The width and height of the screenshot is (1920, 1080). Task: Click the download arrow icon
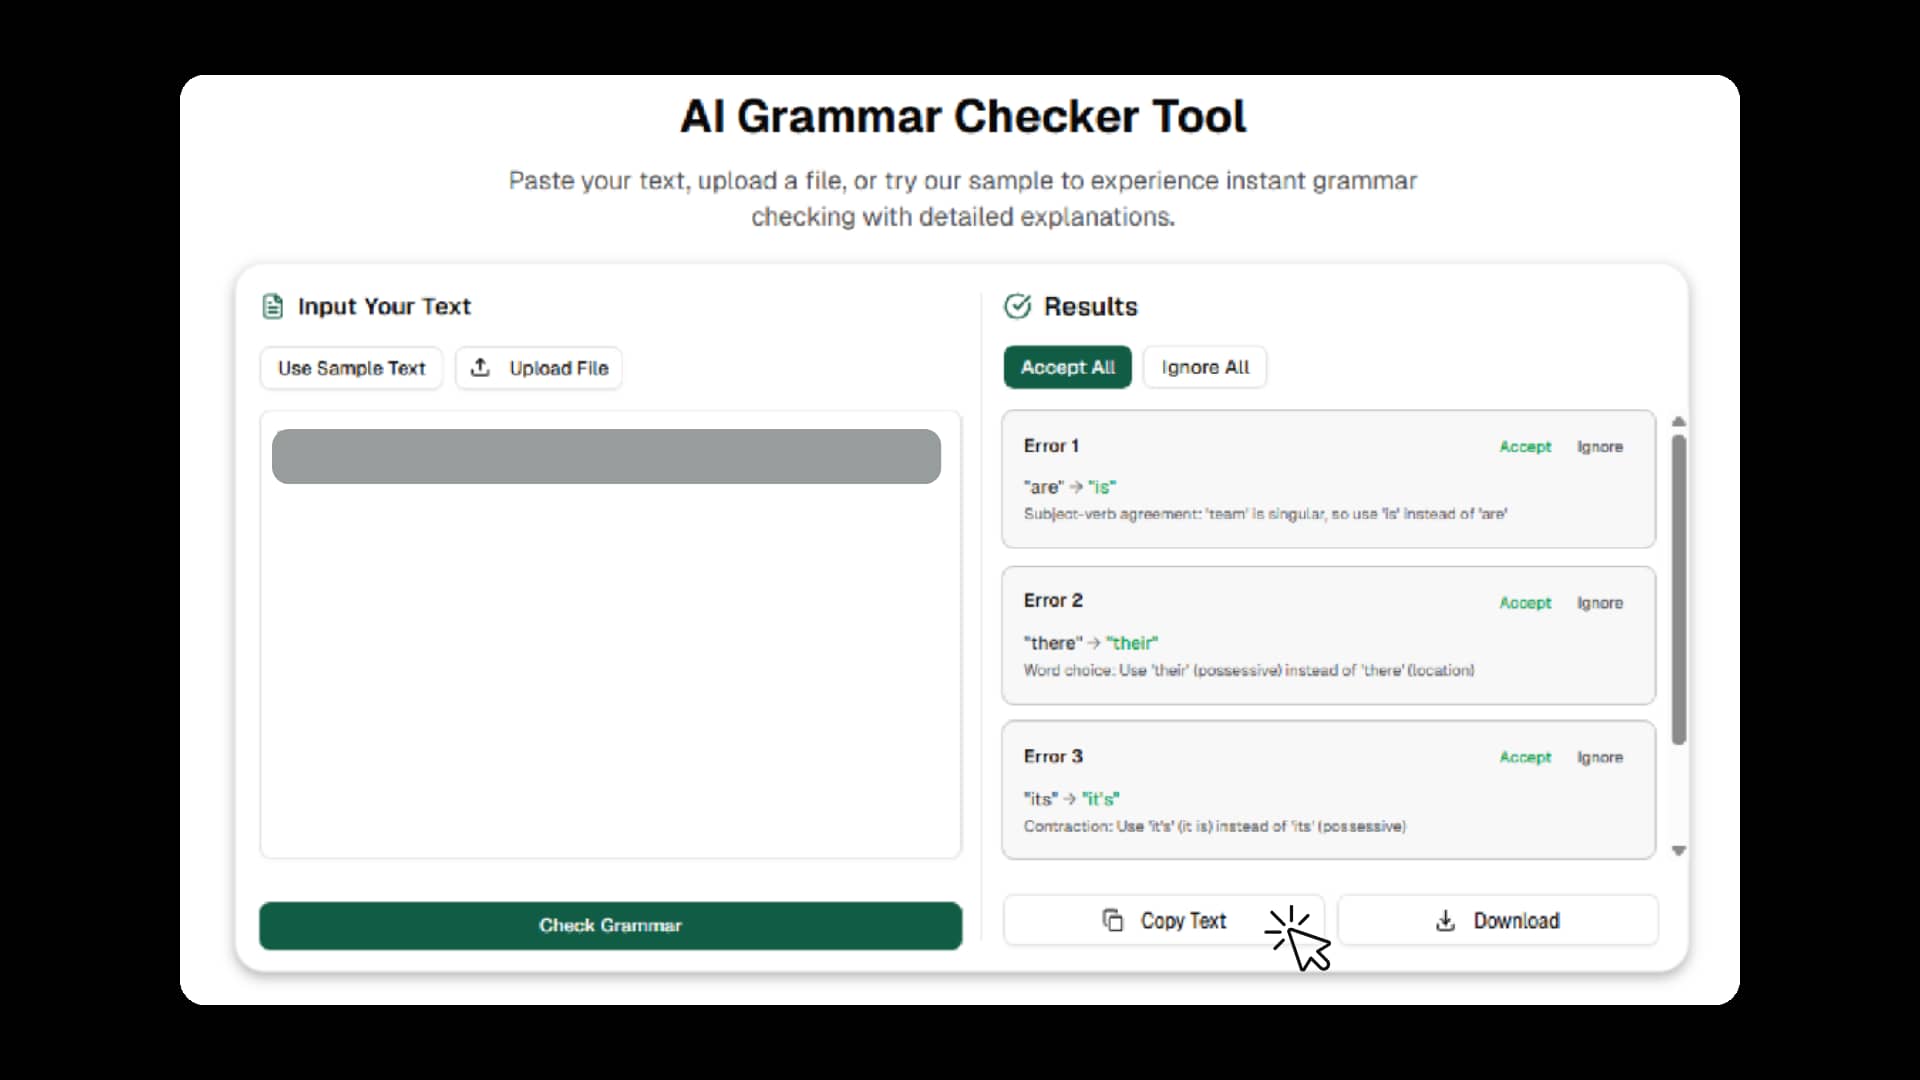1445,920
